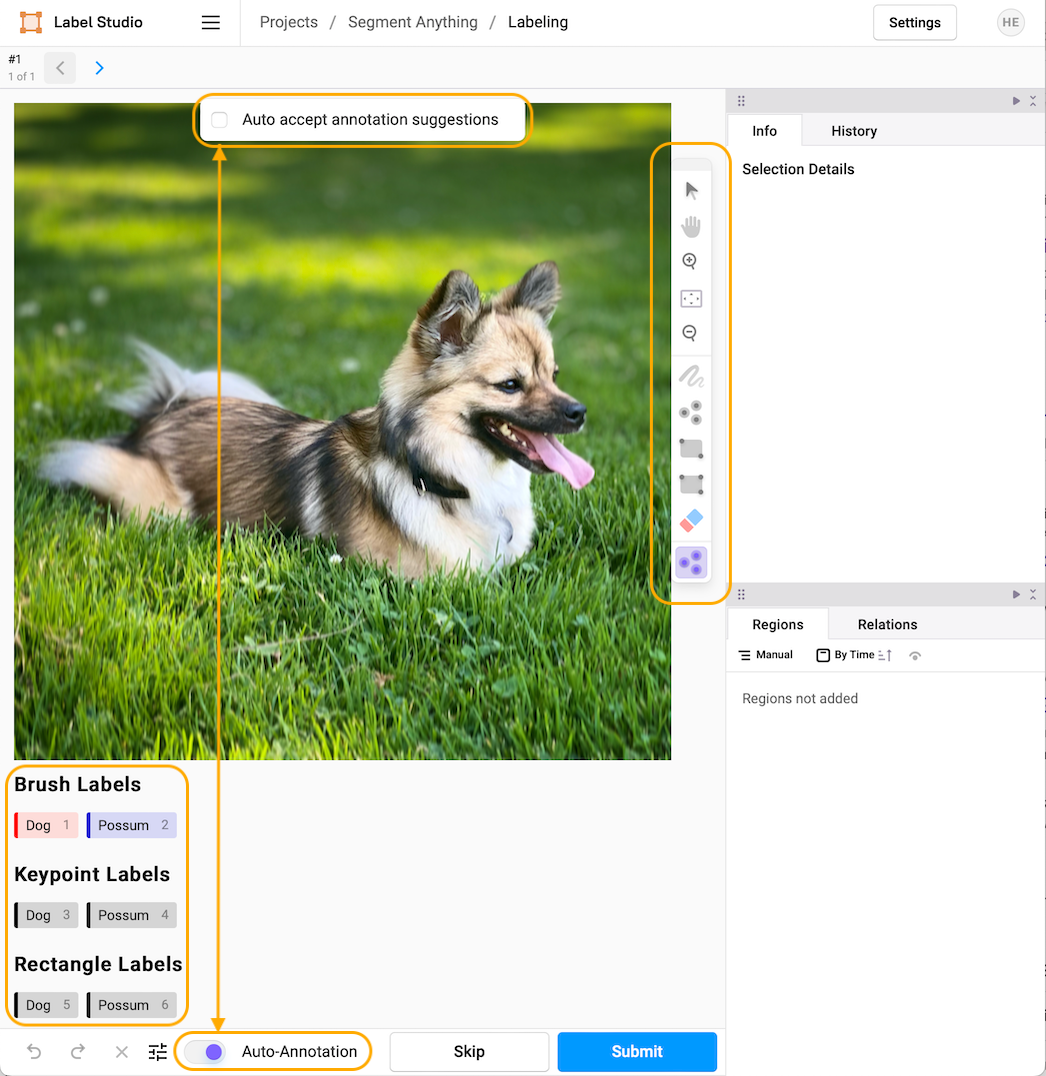Select the brush stroke tool

(691, 377)
